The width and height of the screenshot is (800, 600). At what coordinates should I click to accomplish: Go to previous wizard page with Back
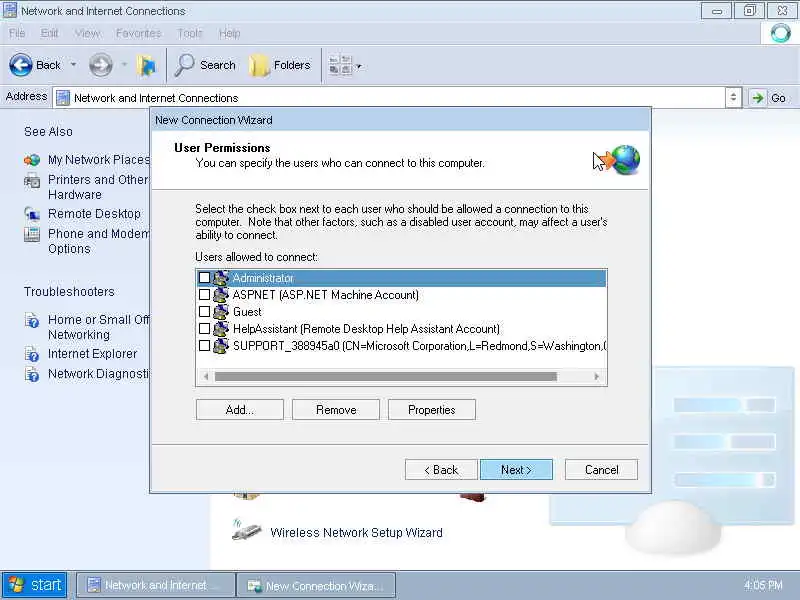click(x=441, y=470)
